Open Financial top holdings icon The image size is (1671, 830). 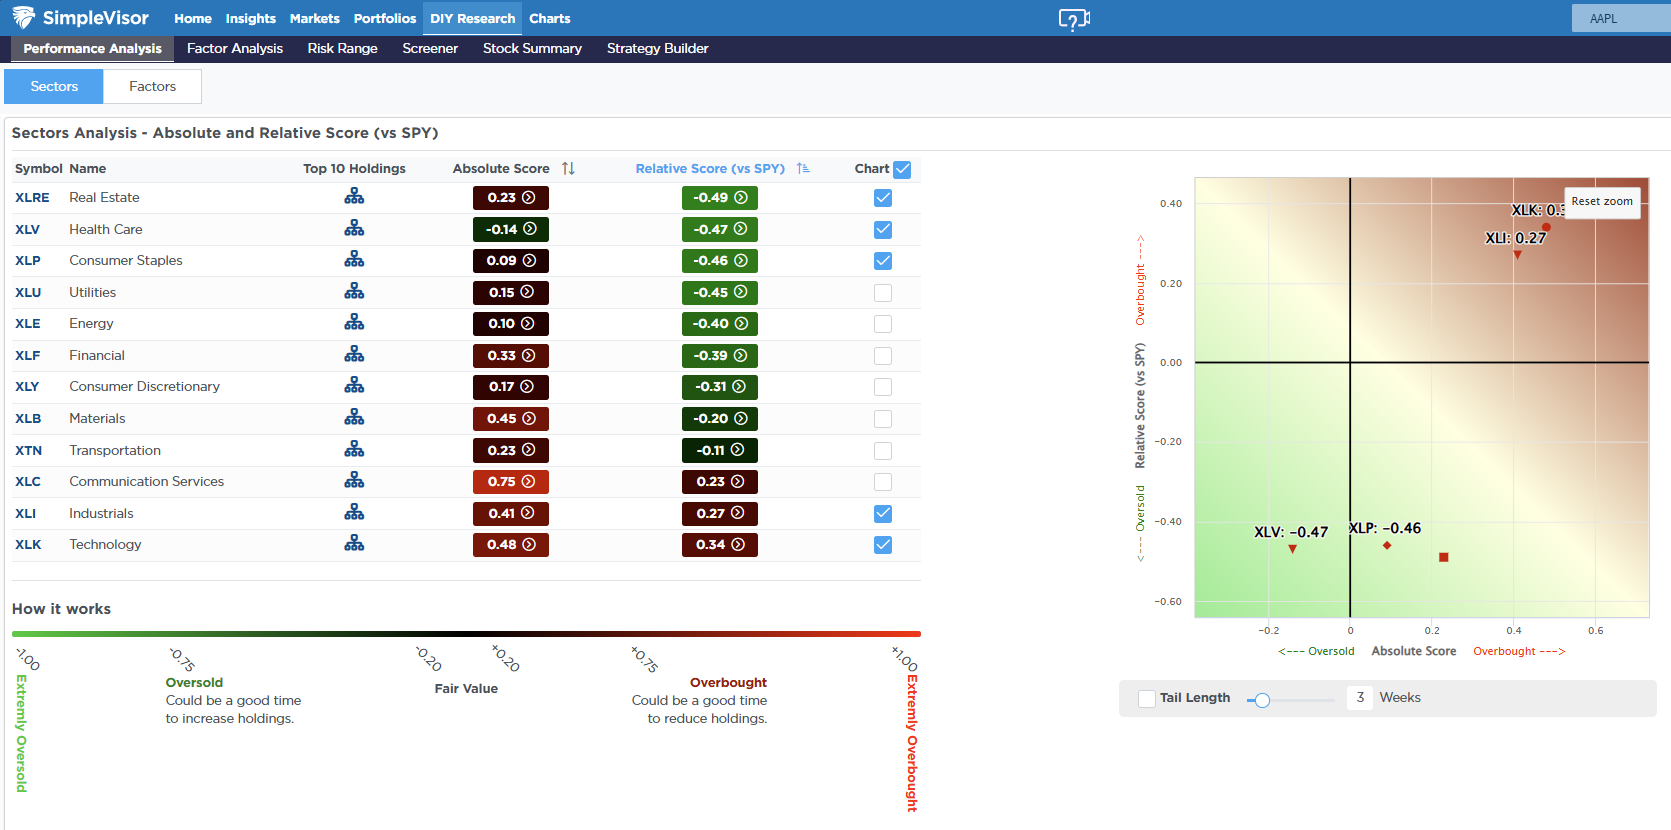coord(354,355)
